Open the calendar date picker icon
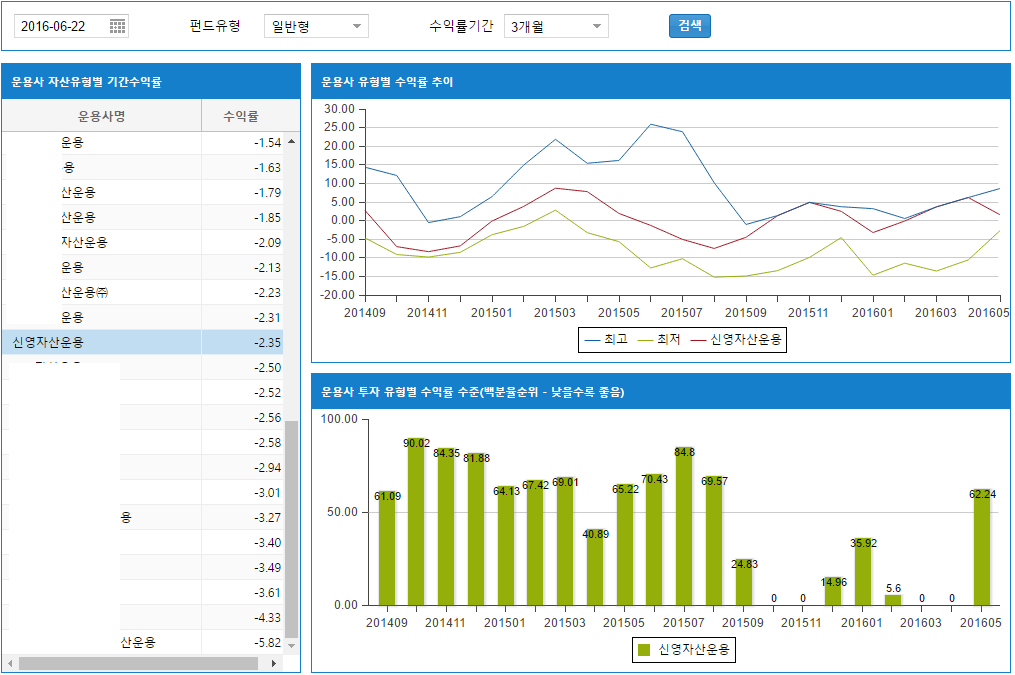 (117, 27)
